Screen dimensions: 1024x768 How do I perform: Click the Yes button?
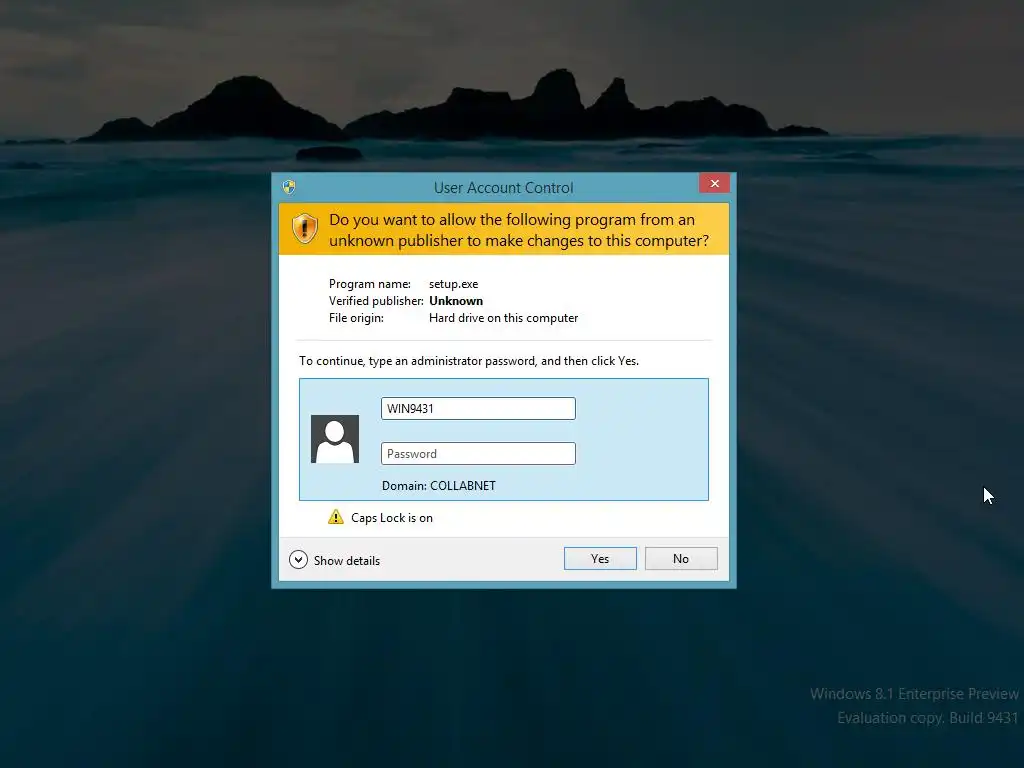pos(600,558)
